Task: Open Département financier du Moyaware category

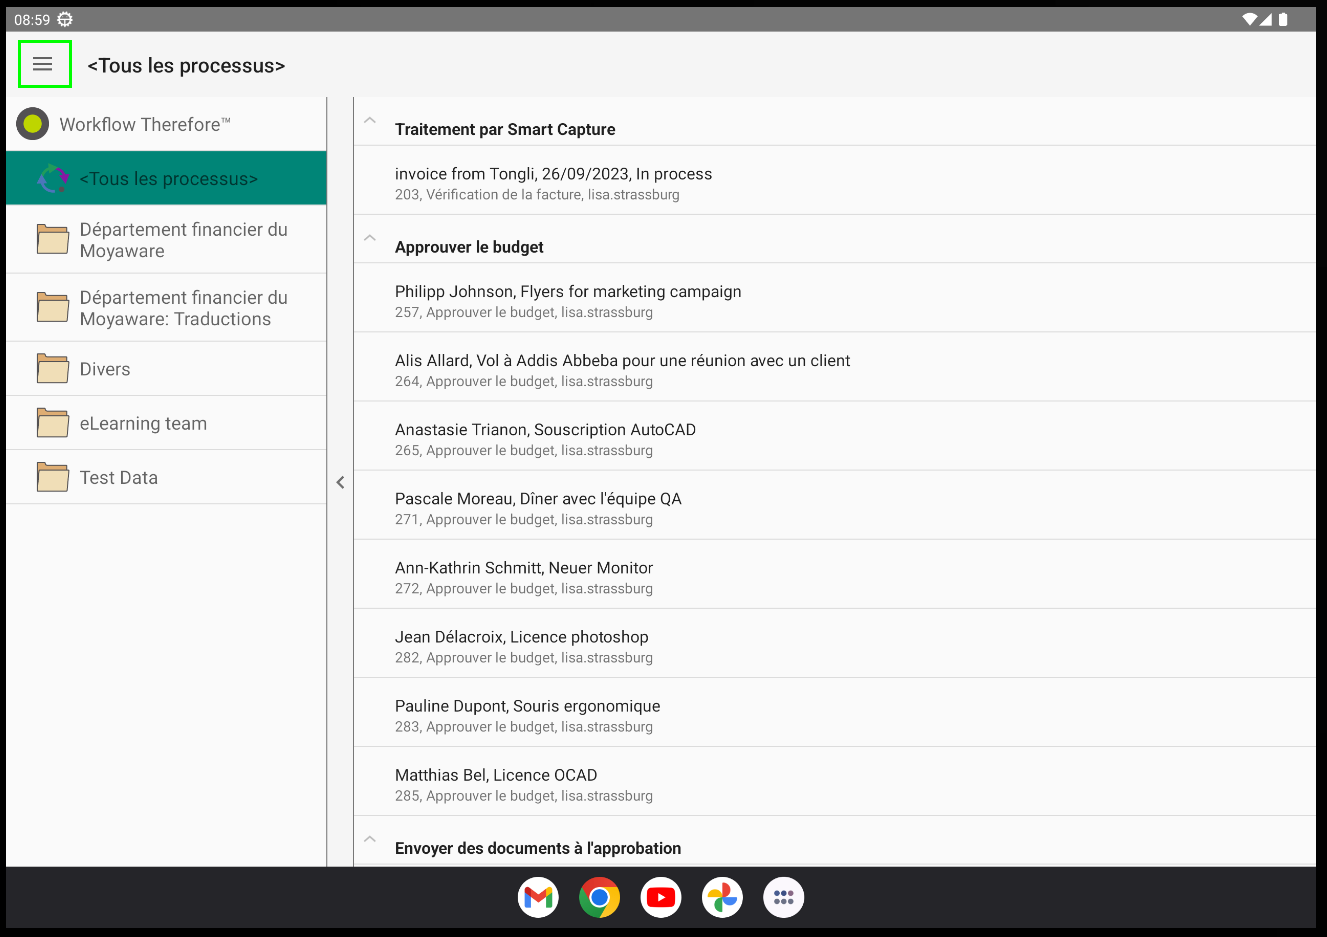Action: click(x=166, y=240)
